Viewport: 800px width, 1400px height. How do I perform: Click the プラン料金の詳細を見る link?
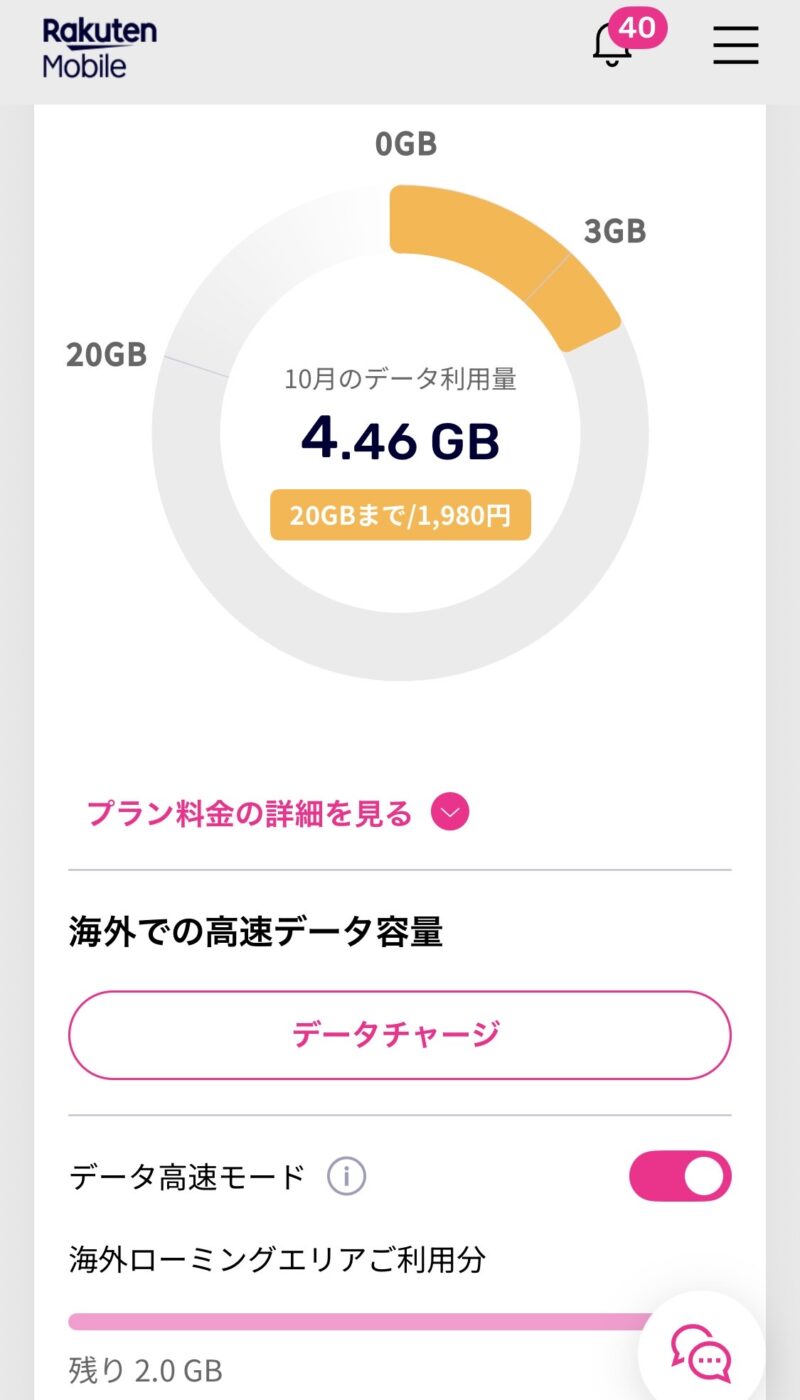[x=250, y=813]
